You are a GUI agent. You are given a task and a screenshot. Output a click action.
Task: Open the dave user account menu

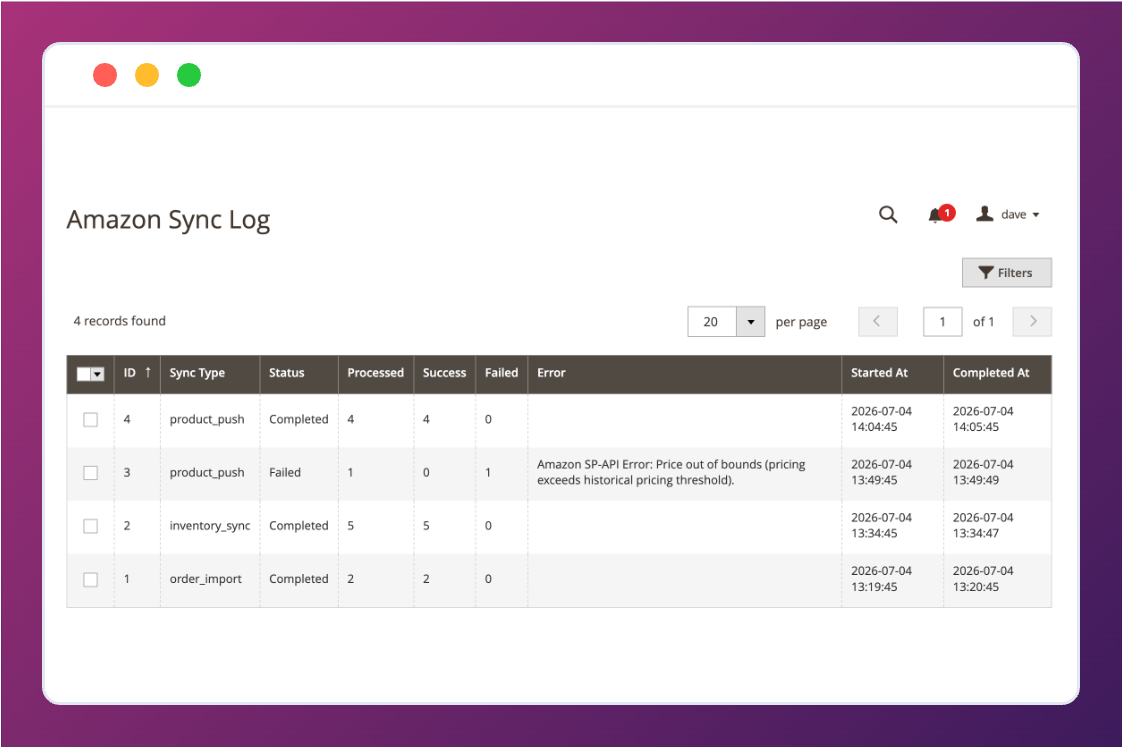(1008, 214)
